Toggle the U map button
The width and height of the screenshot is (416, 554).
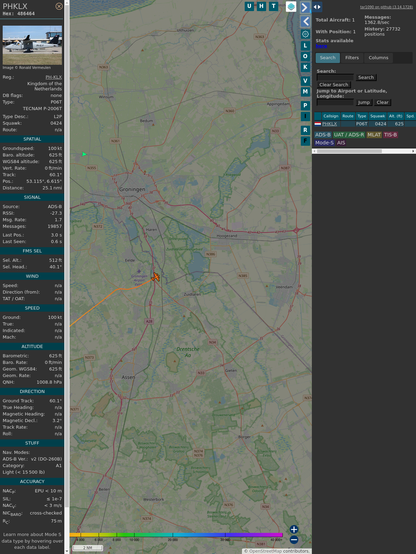[x=249, y=6]
